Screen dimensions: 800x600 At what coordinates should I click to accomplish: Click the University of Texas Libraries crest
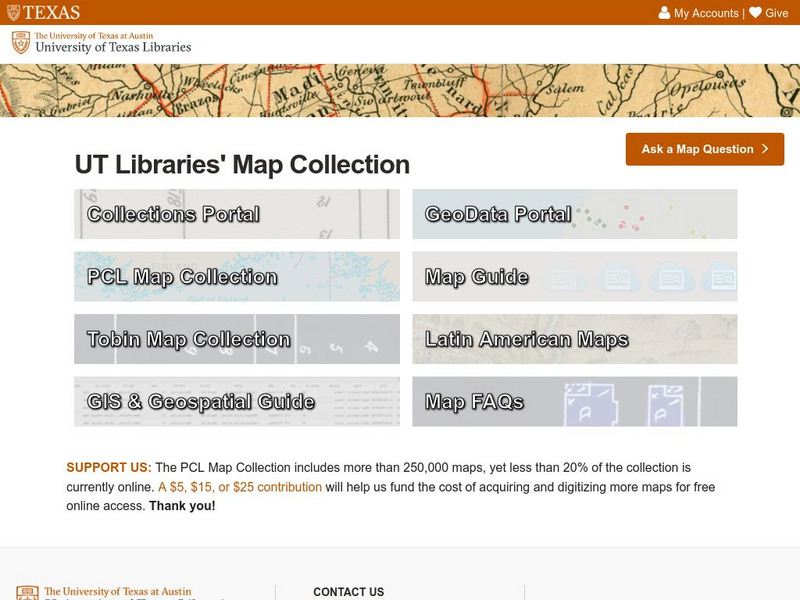pos(21,43)
